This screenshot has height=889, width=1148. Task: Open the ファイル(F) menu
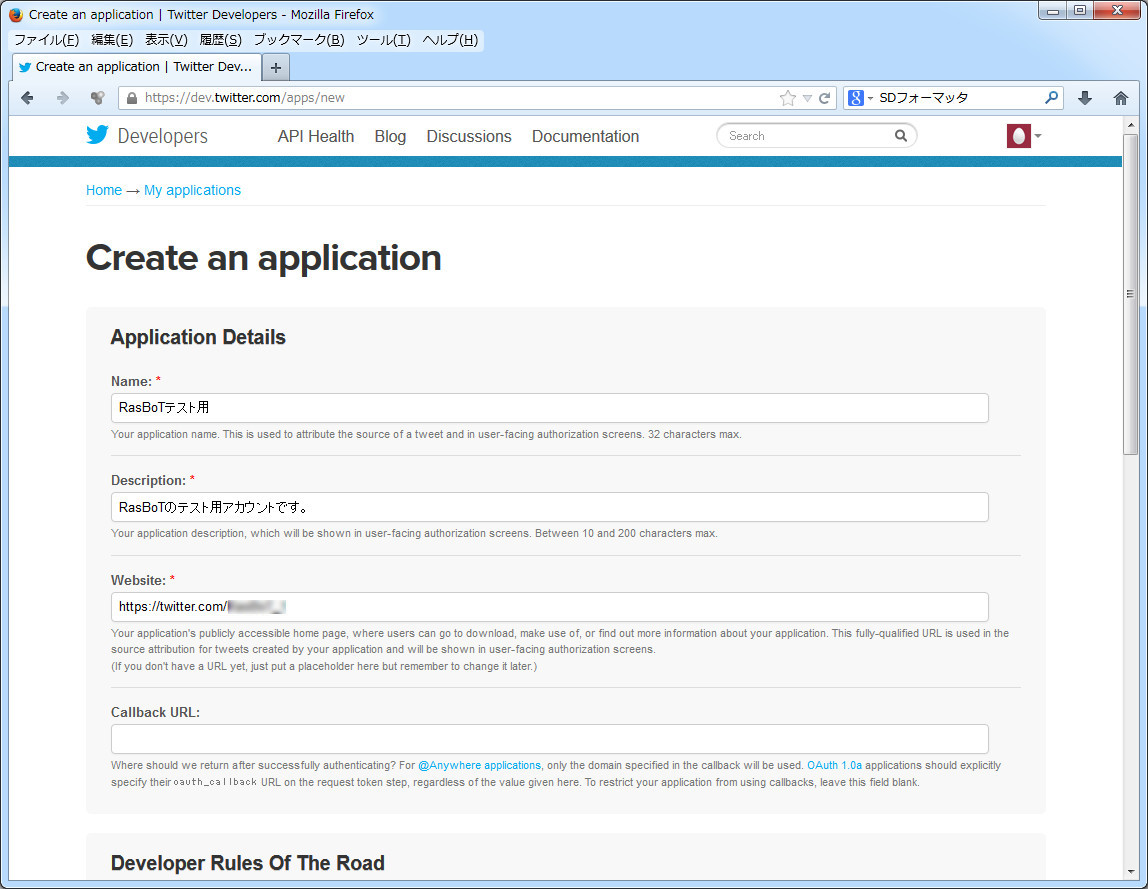46,40
